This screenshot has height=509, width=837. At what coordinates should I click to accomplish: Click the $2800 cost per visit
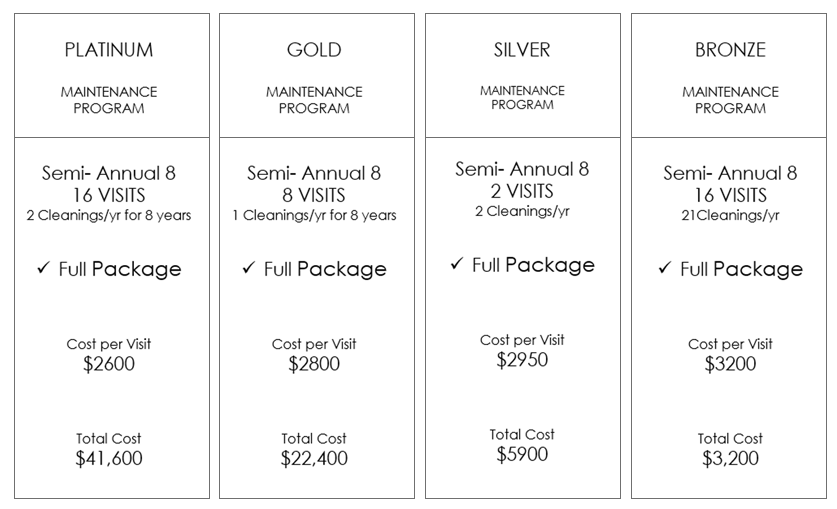click(x=314, y=364)
